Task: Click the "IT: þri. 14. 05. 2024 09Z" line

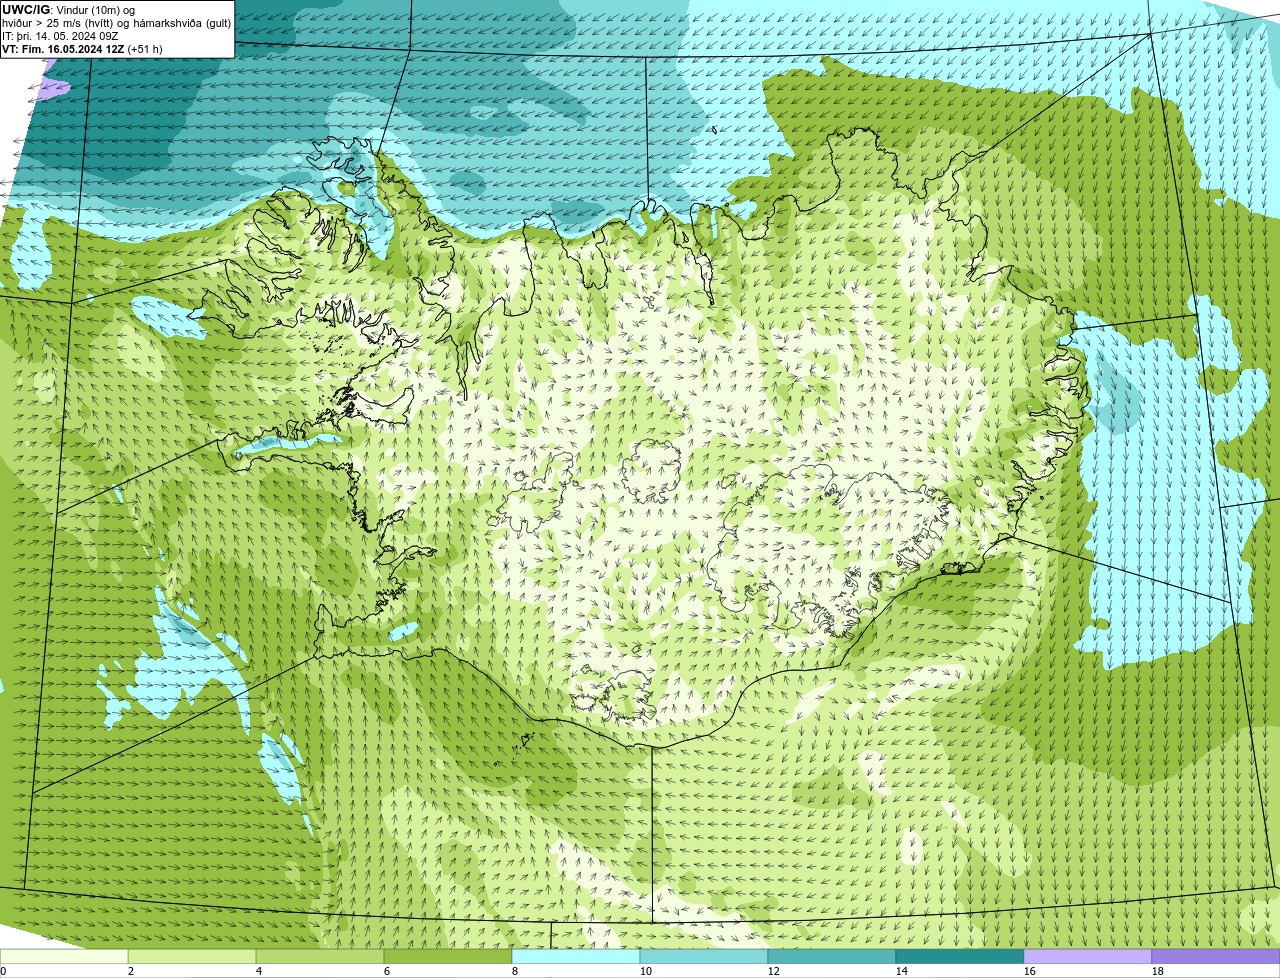Action: (60, 36)
